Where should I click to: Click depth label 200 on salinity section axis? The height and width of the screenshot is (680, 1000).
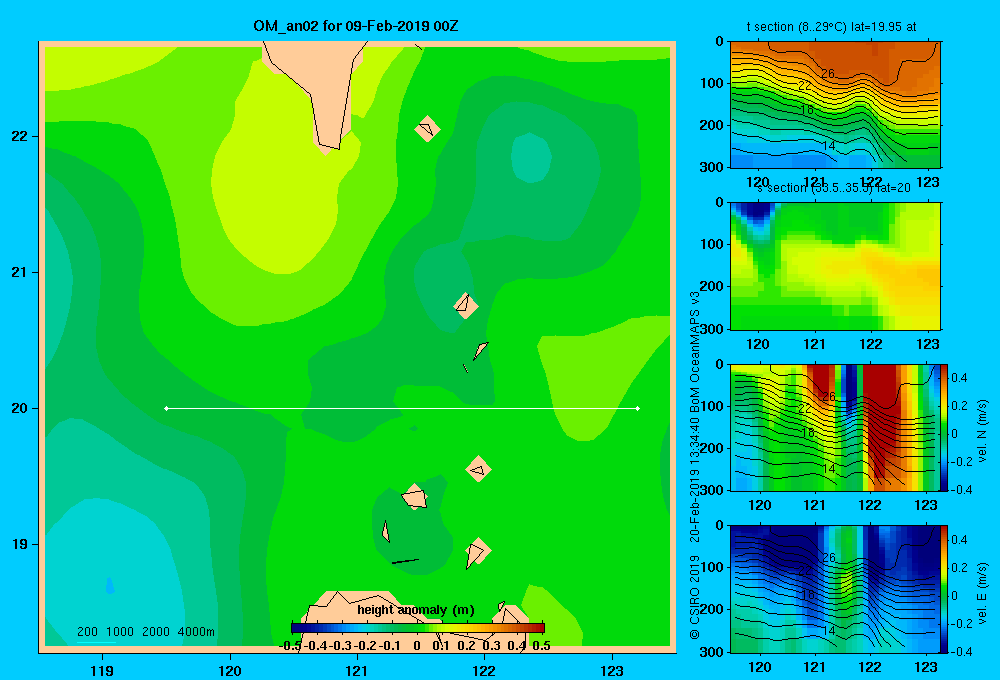(x=713, y=286)
